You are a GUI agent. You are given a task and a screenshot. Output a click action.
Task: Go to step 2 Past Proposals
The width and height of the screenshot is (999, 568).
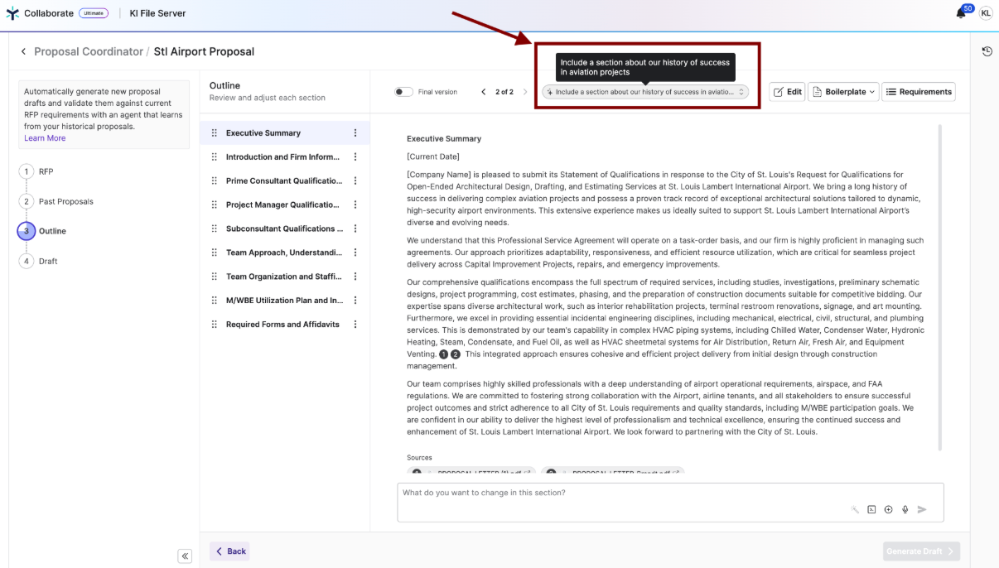57,201
